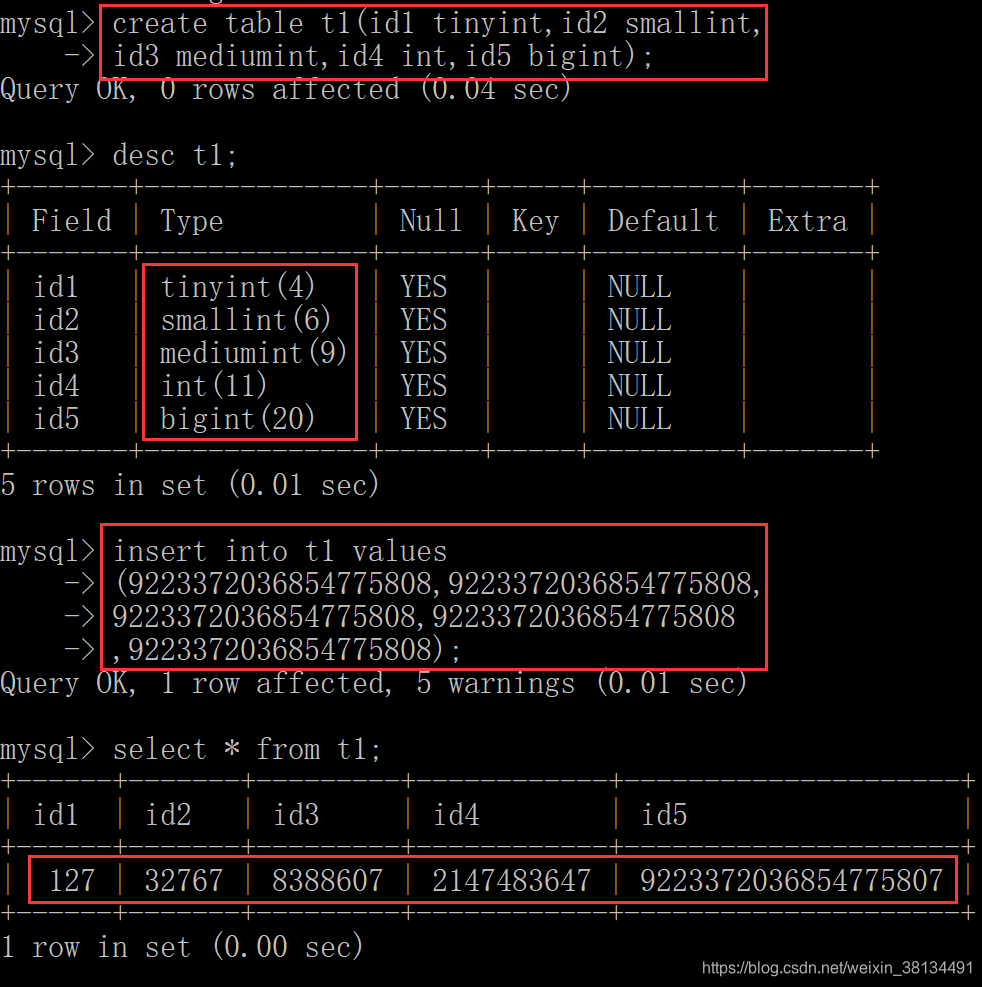Click 'mediumint(9)' type cell

(x=253, y=352)
